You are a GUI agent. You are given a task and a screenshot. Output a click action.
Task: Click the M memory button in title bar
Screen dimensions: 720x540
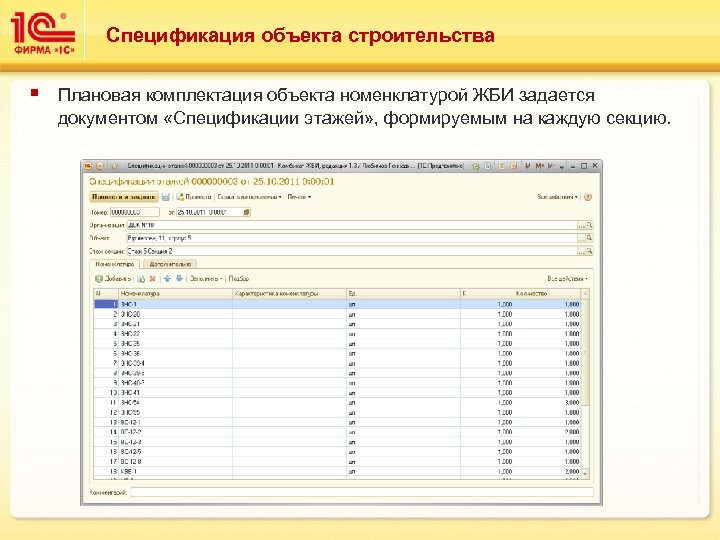(x=528, y=166)
